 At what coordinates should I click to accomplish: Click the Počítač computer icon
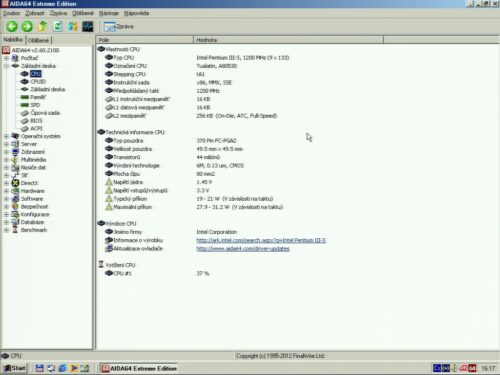15,58
